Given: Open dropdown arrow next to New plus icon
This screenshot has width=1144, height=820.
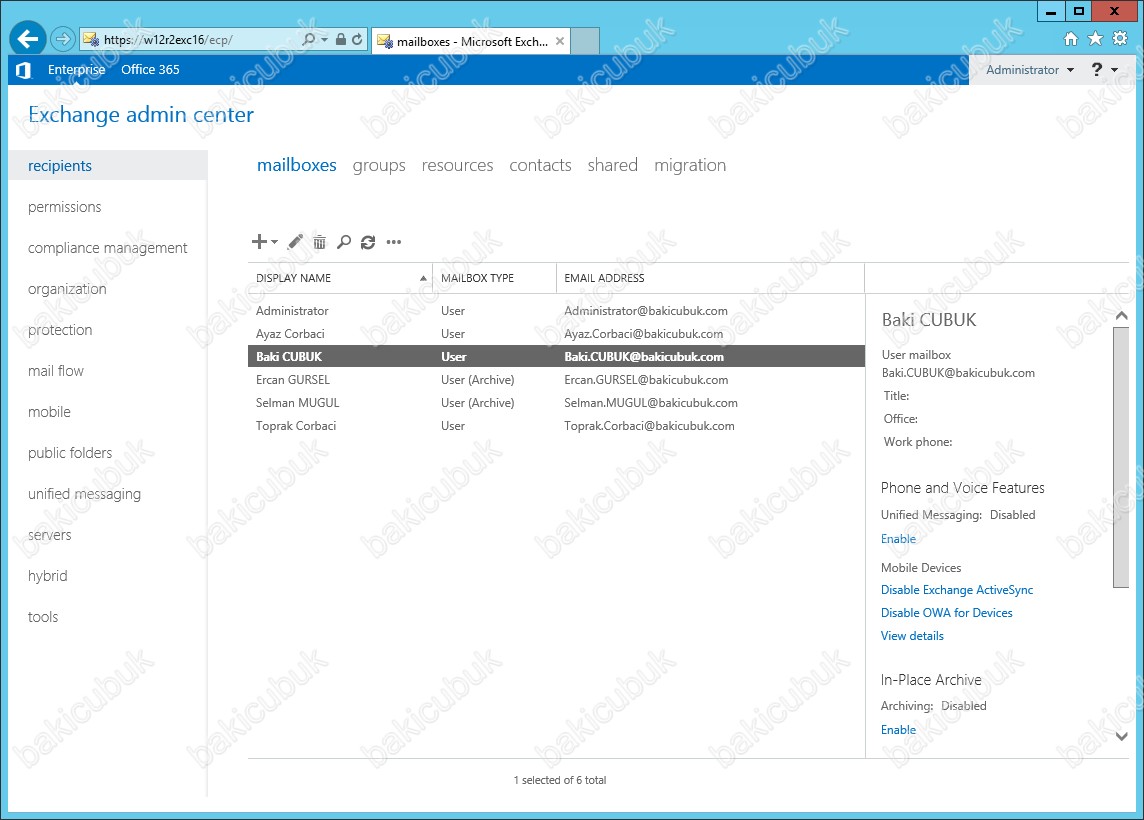Looking at the screenshot, I should [274, 241].
